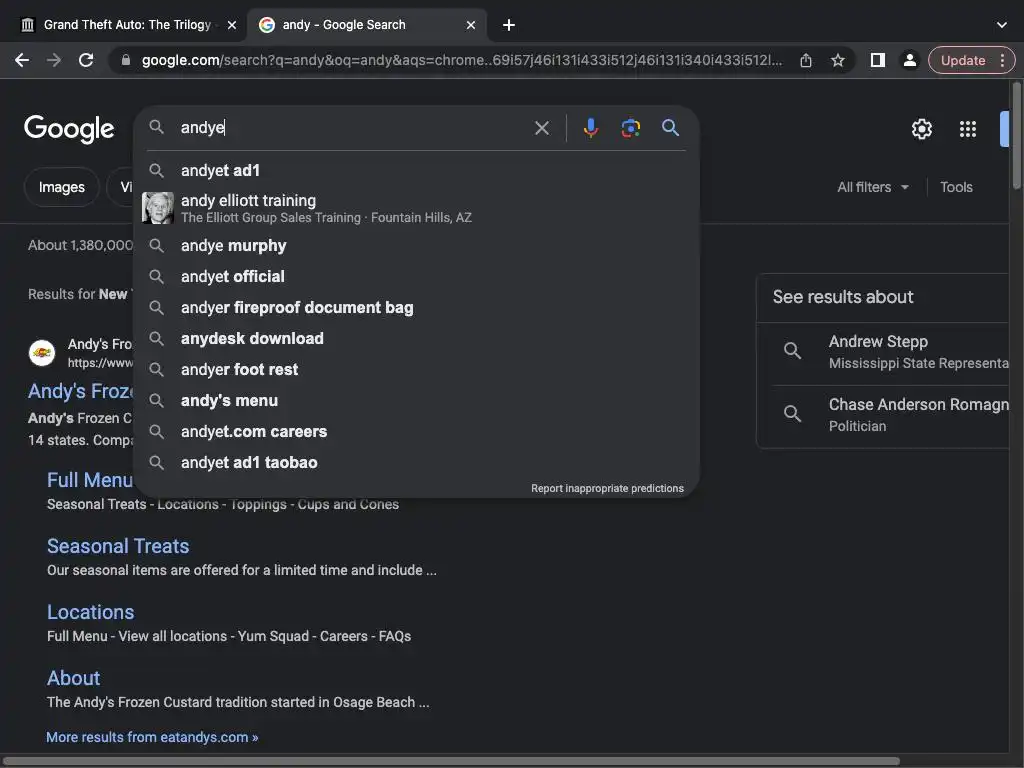Image resolution: width=1024 pixels, height=768 pixels.
Task: Click the horizontal scrollbar at bottom
Action: [451, 761]
